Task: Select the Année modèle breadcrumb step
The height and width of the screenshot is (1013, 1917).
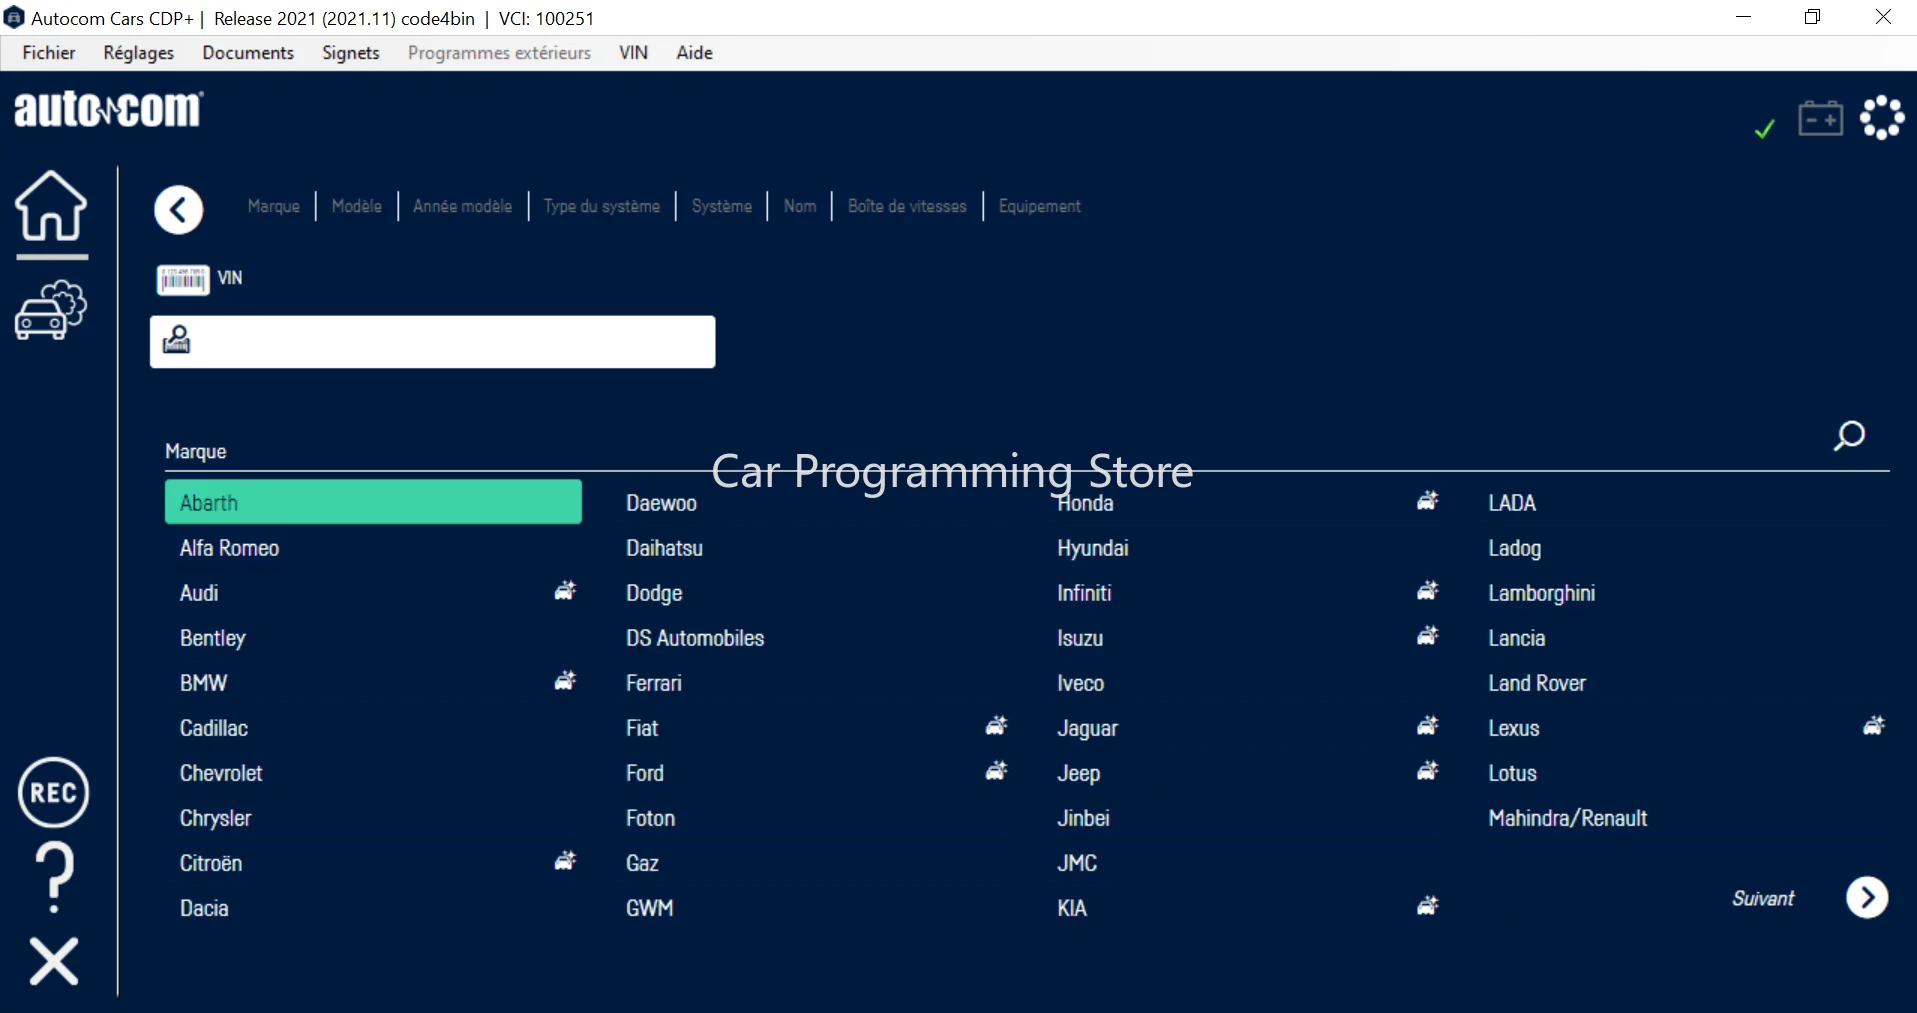Action: (x=463, y=206)
